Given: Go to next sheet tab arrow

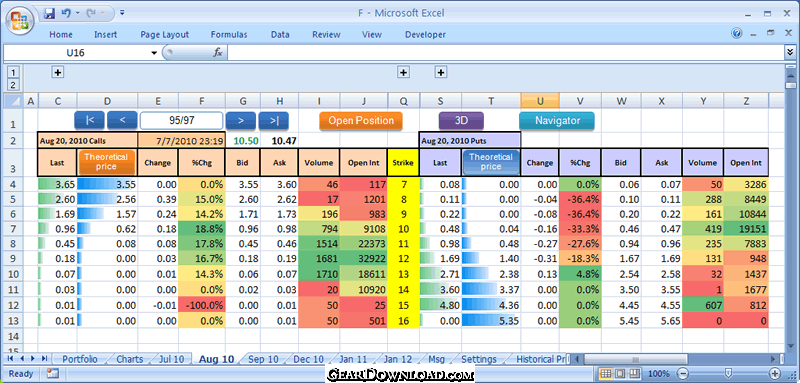Looking at the screenshot, I should click(x=33, y=359).
